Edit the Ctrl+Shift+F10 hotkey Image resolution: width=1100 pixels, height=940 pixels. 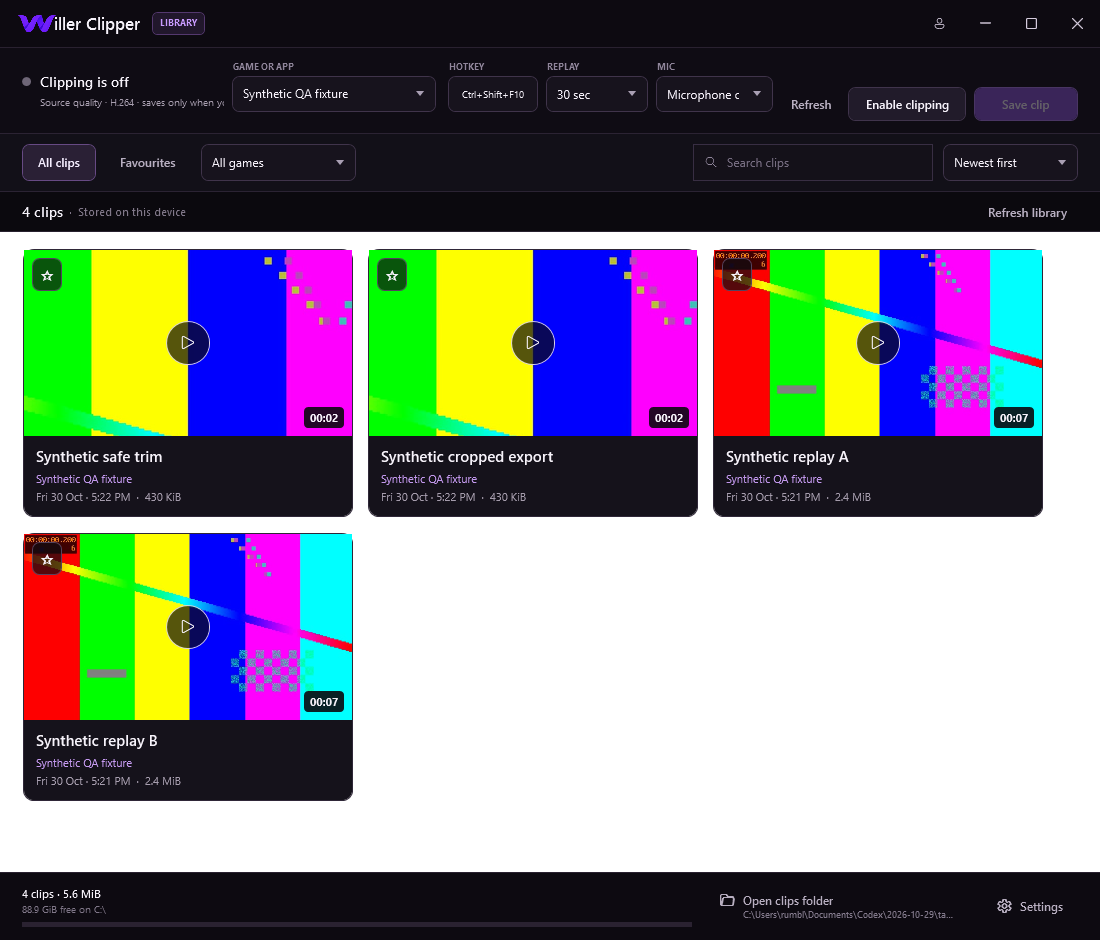[493, 94]
